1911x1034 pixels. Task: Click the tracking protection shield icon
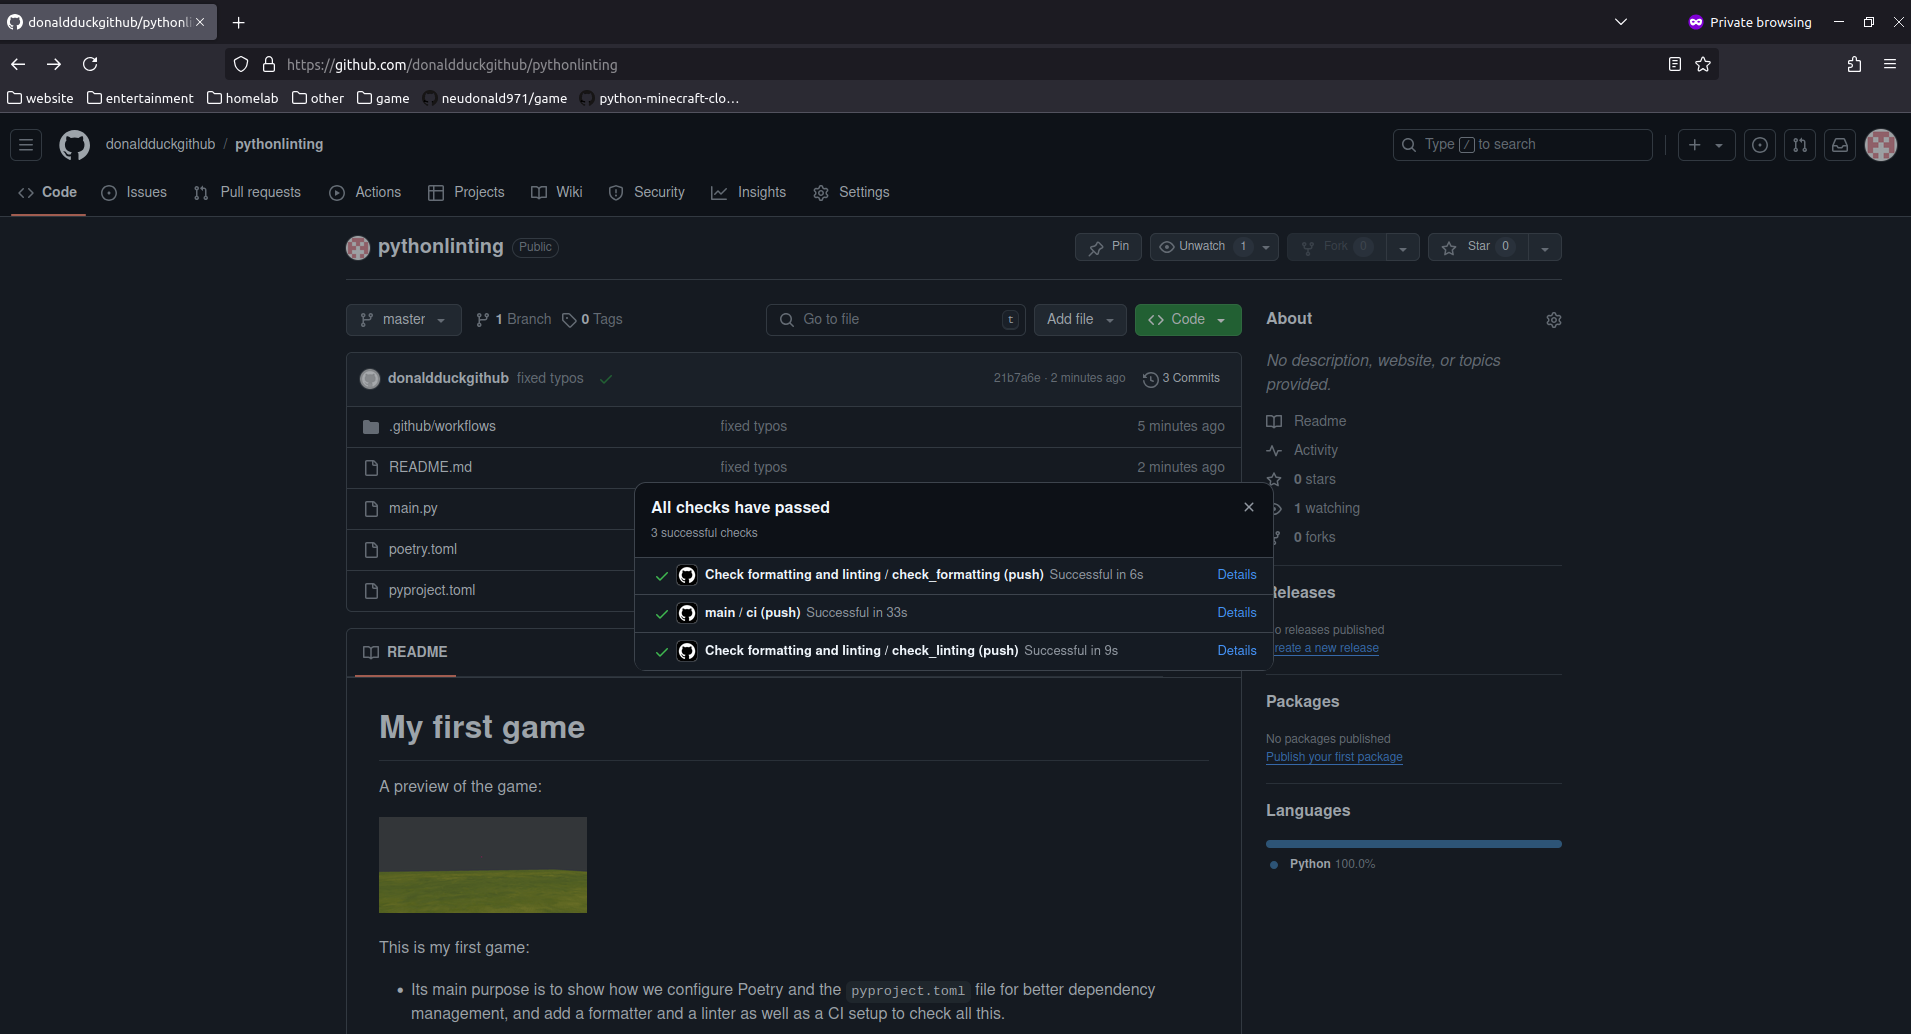(241, 64)
